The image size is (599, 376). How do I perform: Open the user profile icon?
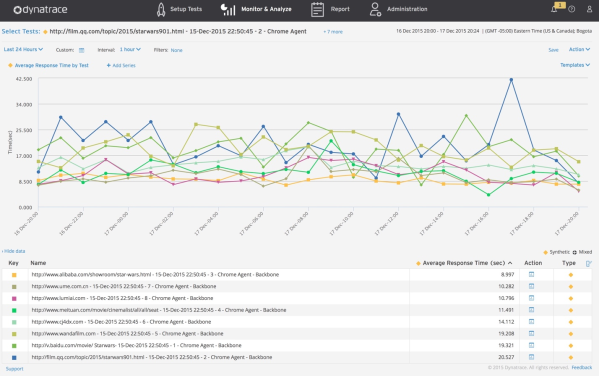(589, 9)
